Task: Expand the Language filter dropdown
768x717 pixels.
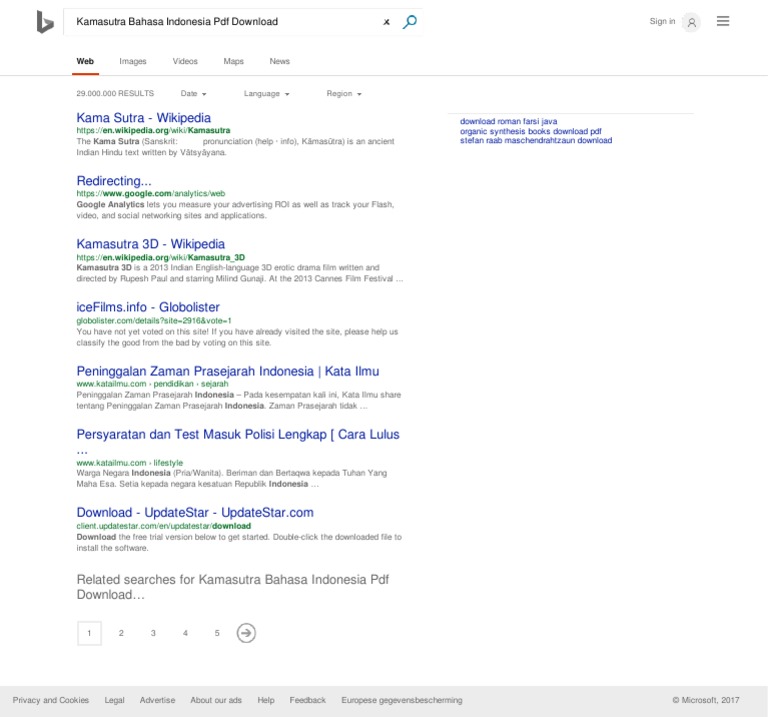Action: 267,94
